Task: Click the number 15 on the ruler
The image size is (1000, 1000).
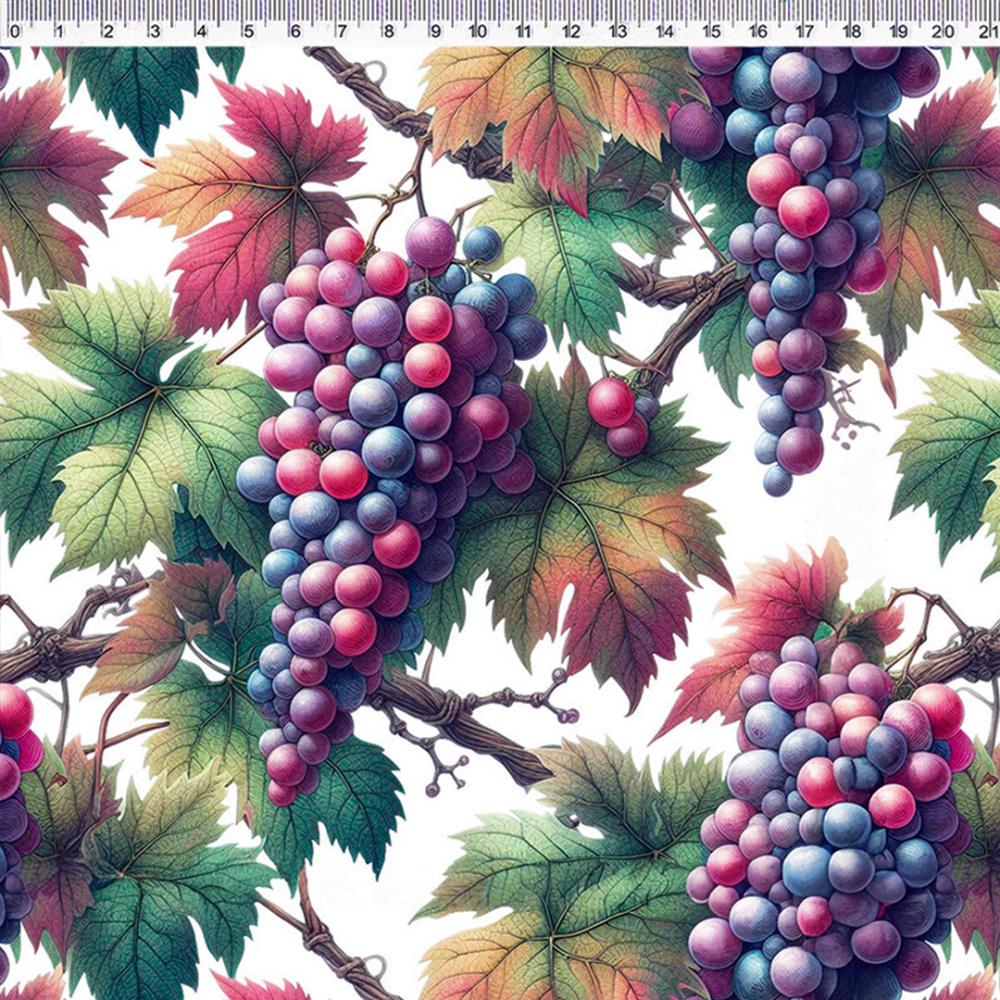Action: pyautogui.click(x=711, y=32)
